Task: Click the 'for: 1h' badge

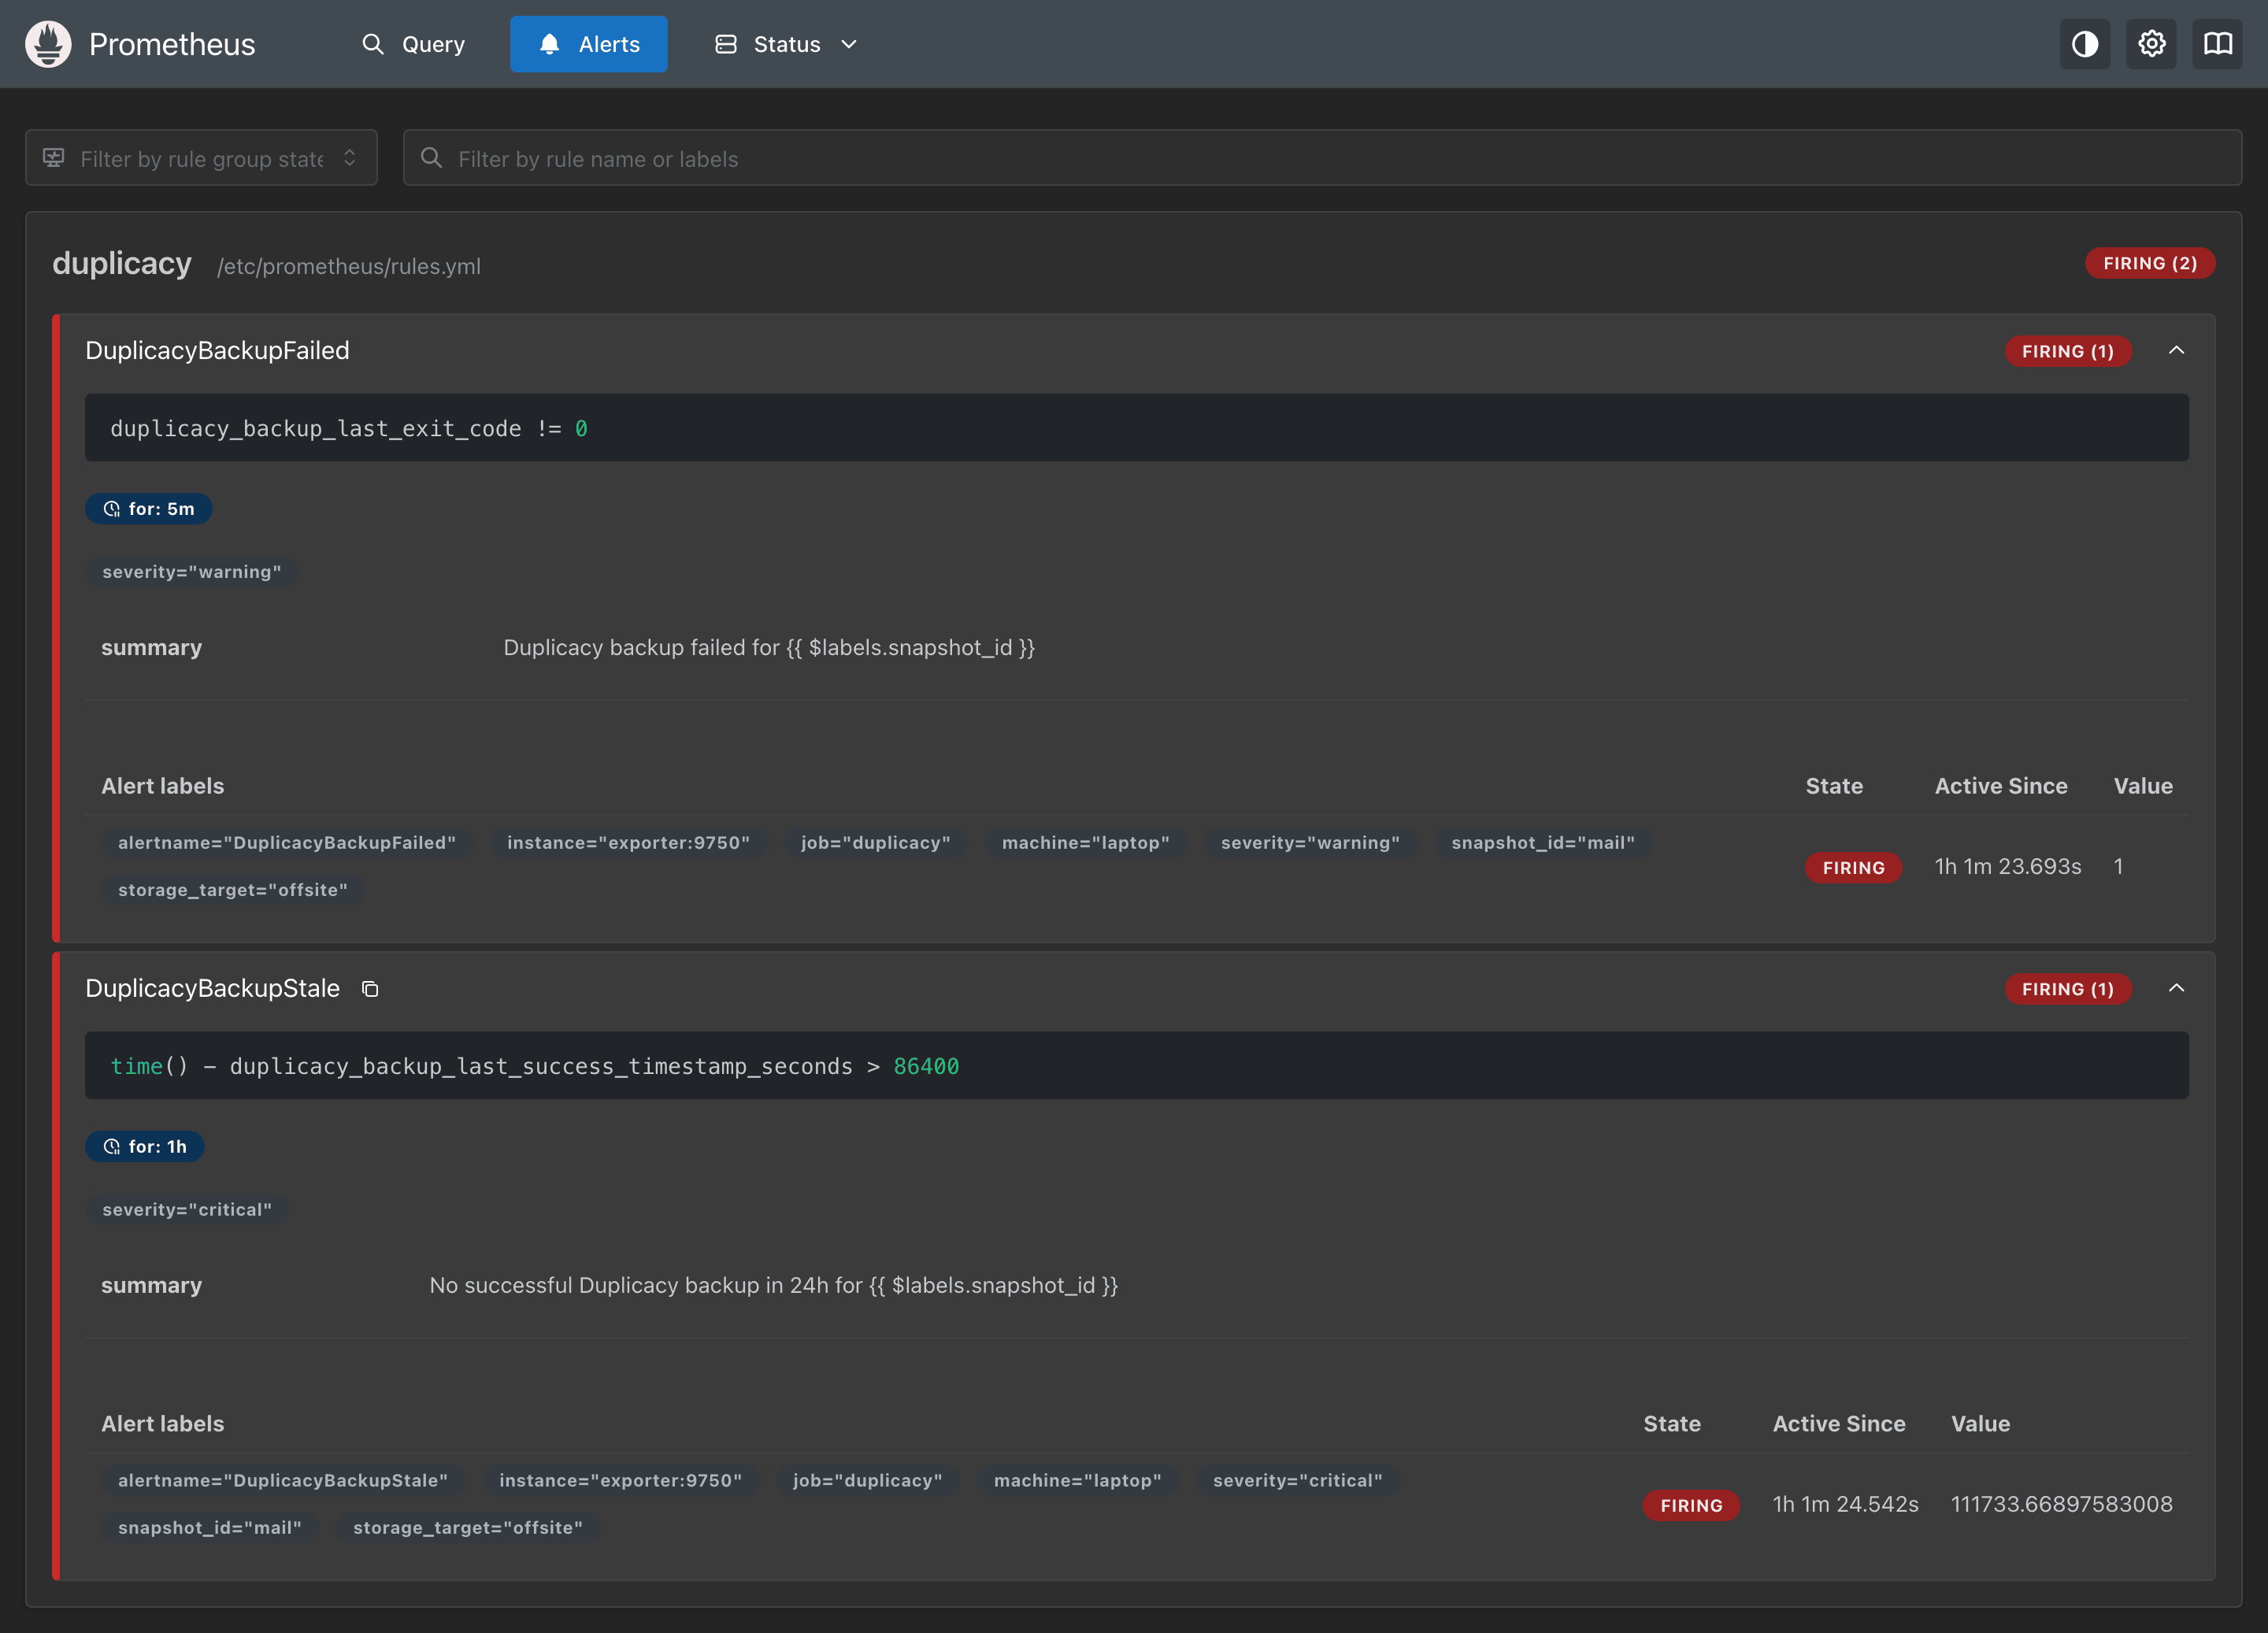Action: coord(145,1147)
